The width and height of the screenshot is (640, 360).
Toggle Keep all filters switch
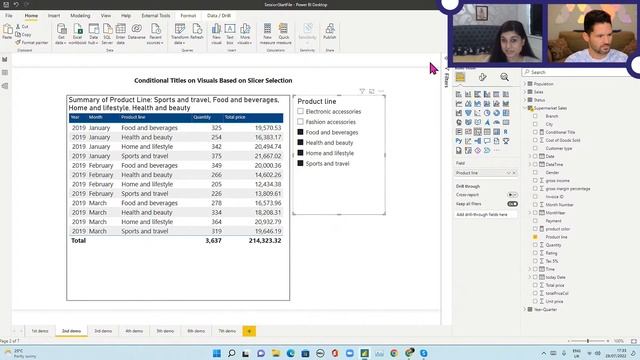coord(512,204)
